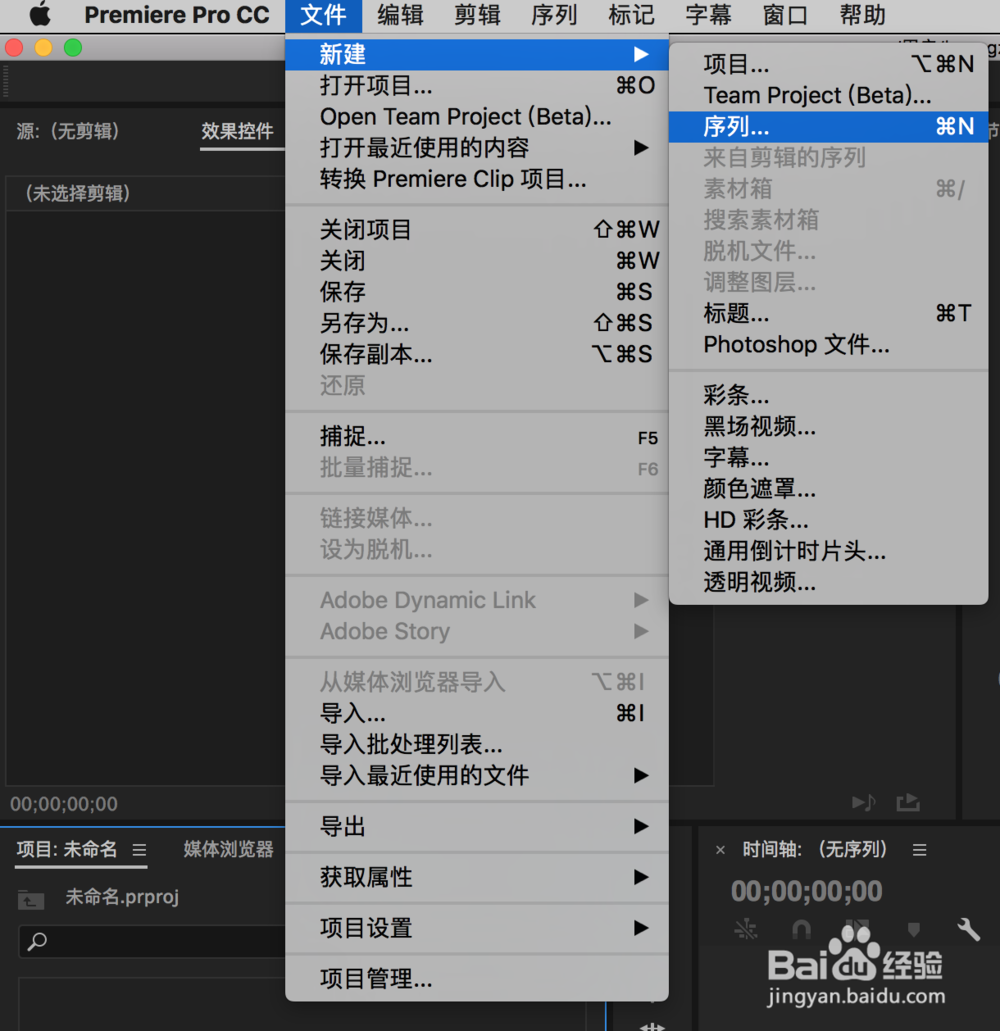Expand the Adobe Story submenu
The width and height of the screenshot is (1000, 1031).
(477, 631)
